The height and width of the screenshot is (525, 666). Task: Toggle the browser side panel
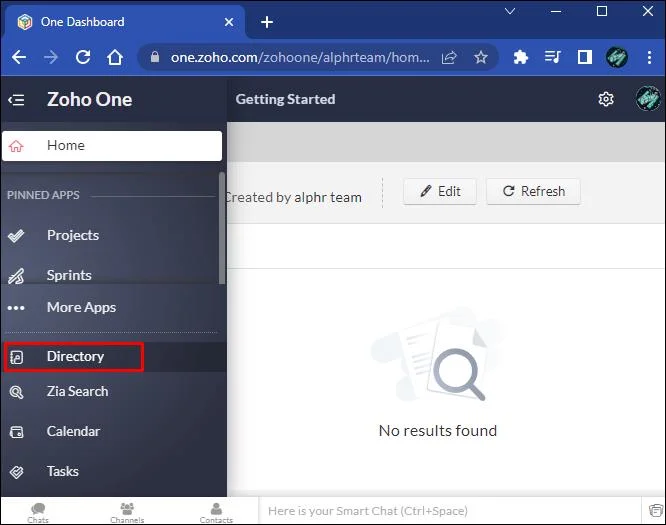point(584,57)
